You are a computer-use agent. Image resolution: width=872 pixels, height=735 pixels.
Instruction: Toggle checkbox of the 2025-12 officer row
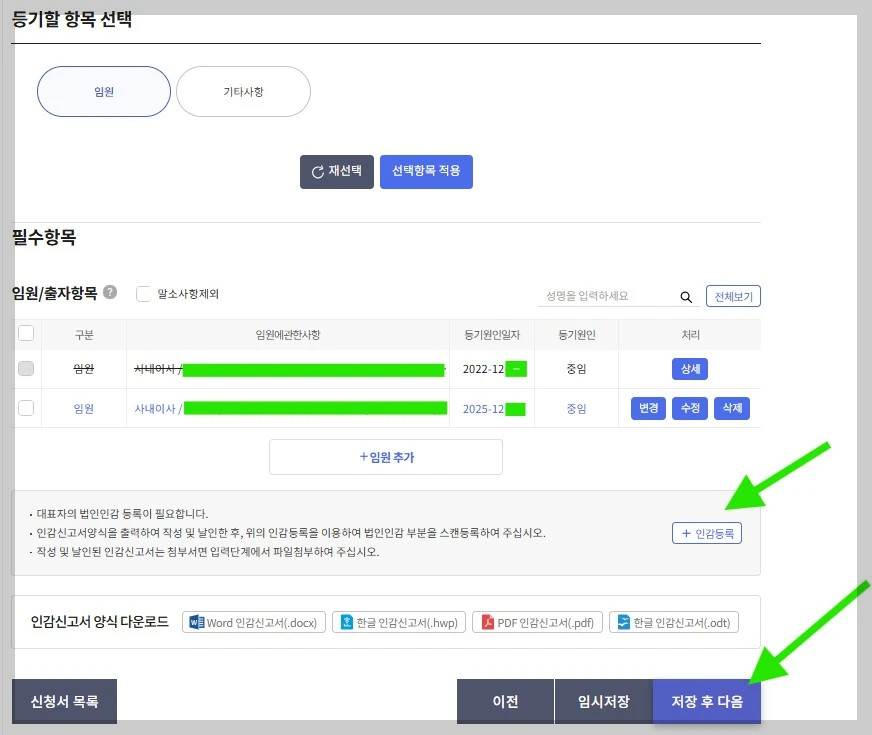coord(26,408)
